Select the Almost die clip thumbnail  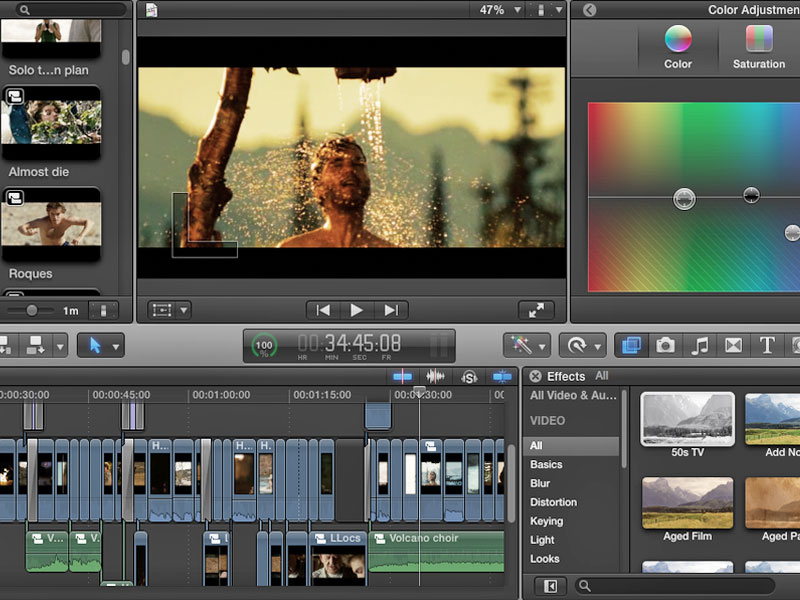click(51, 122)
